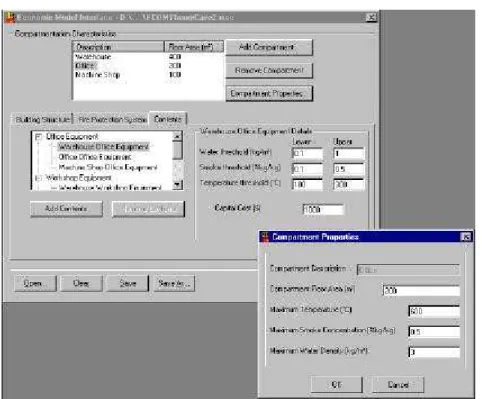The width and height of the screenshot is (482, 399).
Task: Click the Smoke threshold Upper field
Action: [x=348, y=169]
